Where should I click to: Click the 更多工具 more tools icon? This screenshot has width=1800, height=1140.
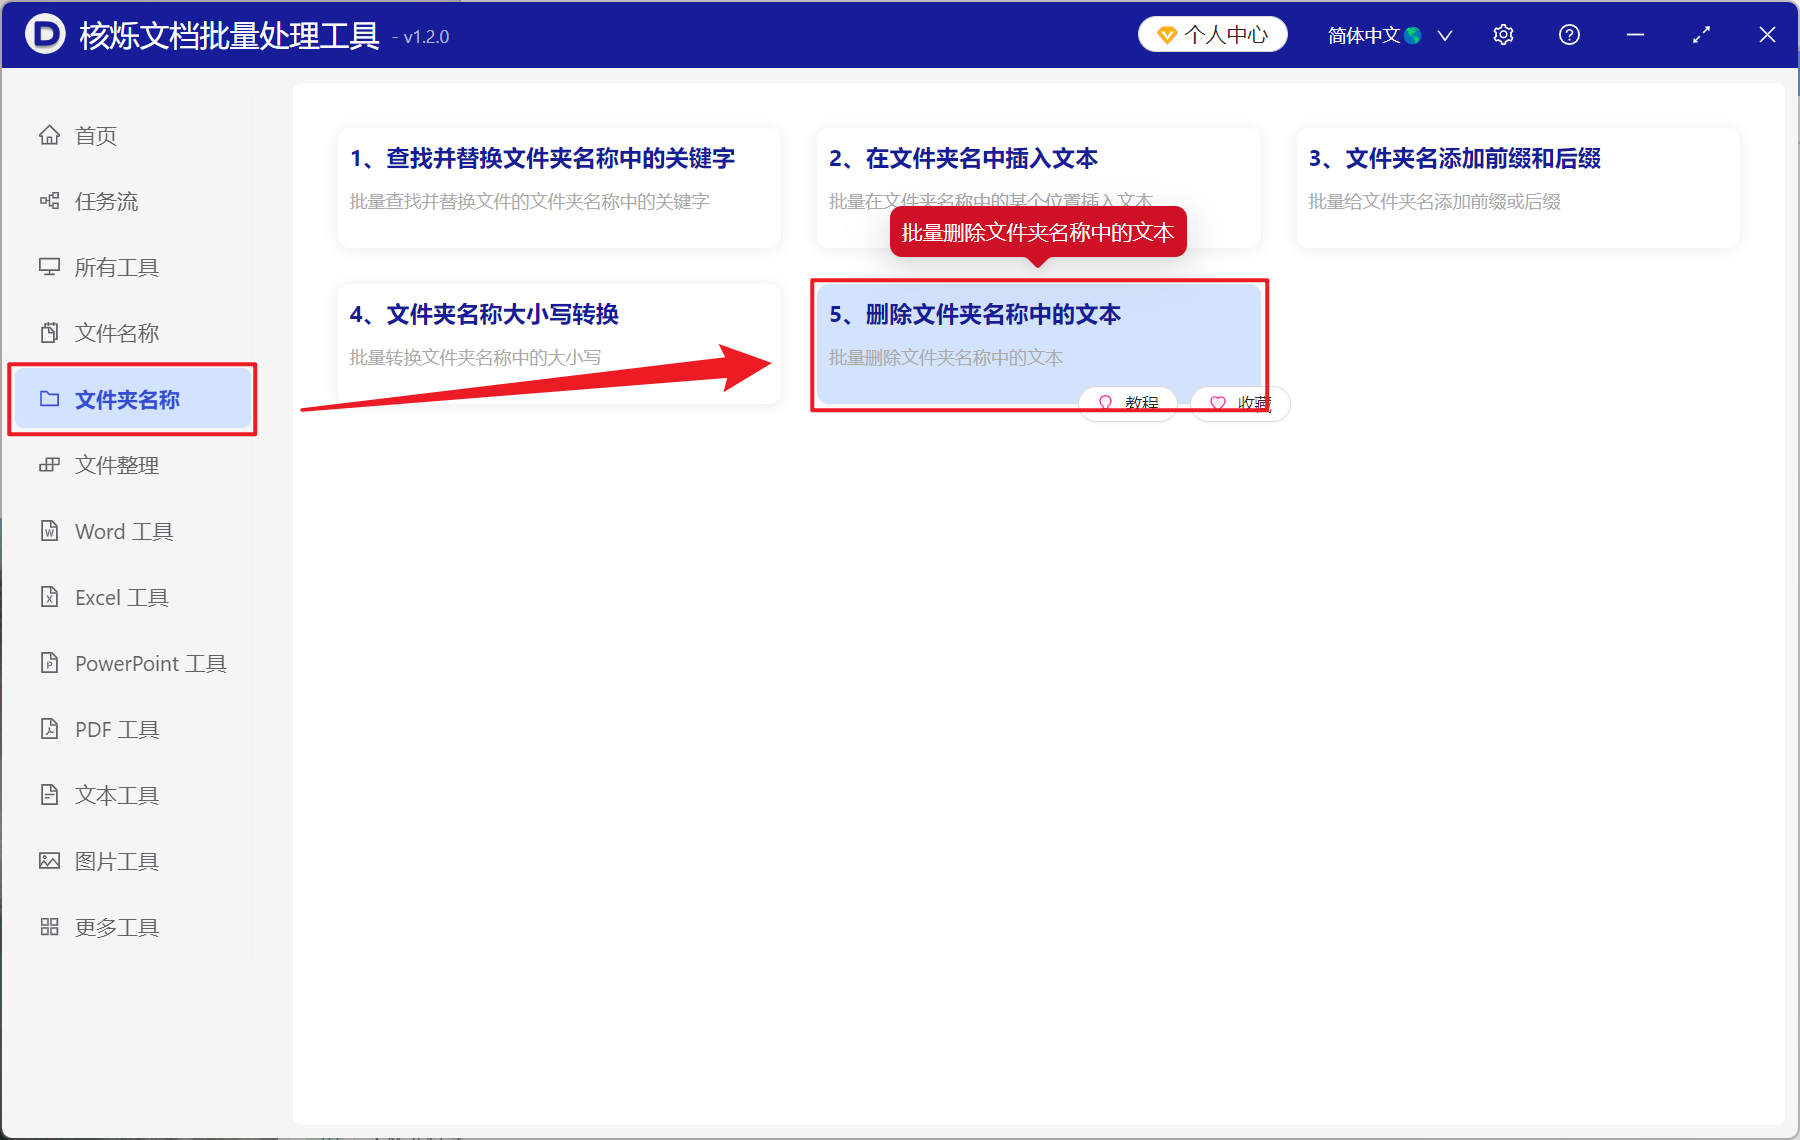click(50, 926)
